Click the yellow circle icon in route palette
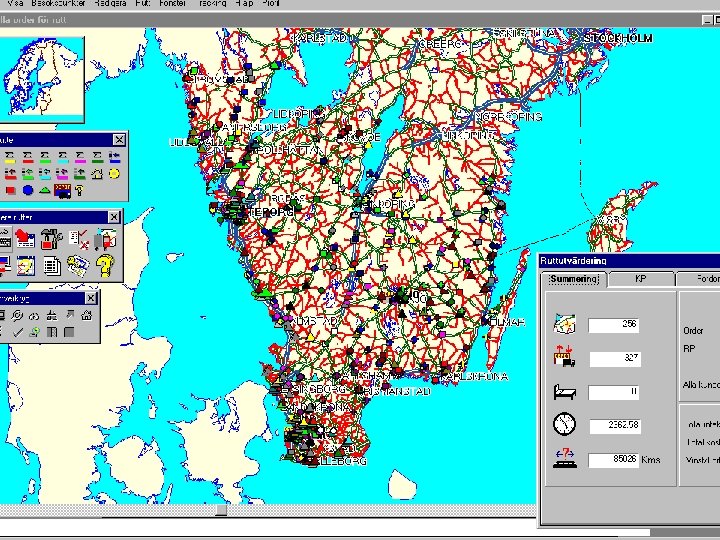This screenshot has height=540, width=720. [x=114, y=174]
